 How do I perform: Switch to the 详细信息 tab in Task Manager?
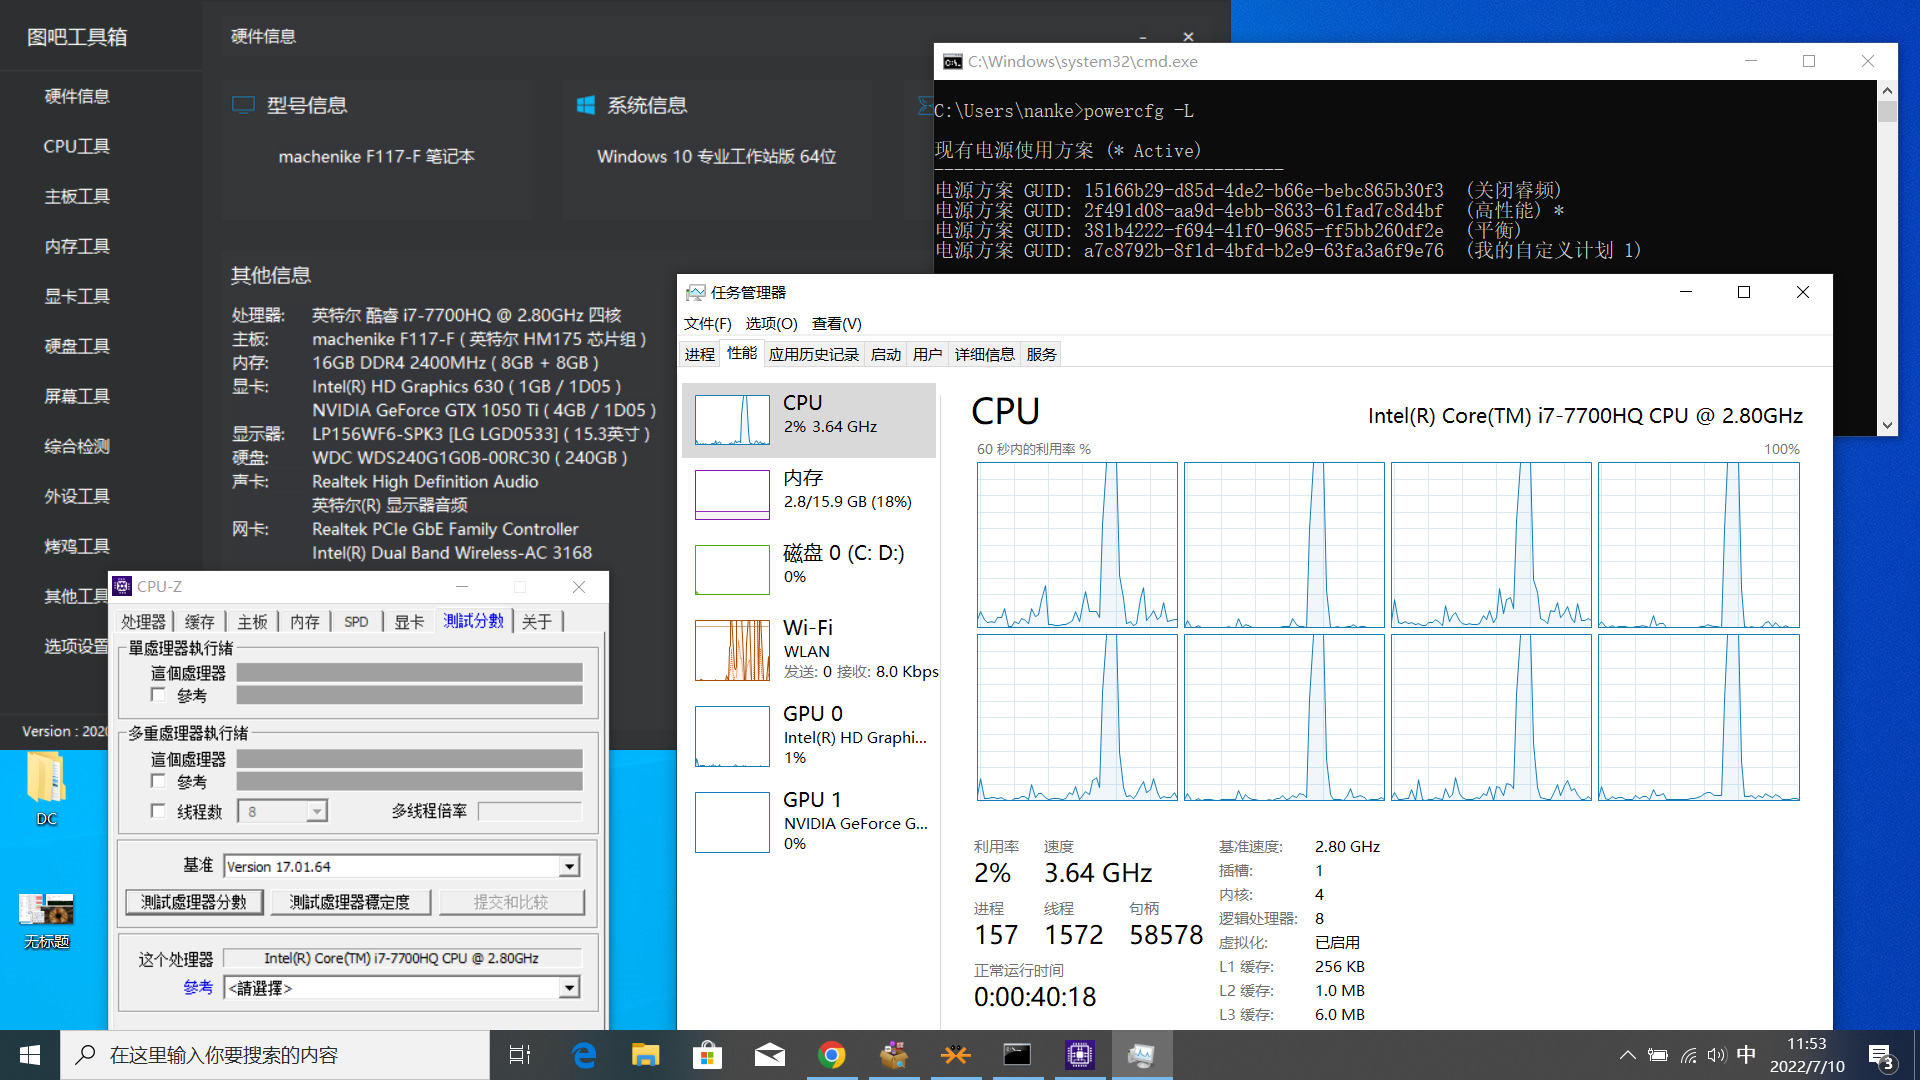pos(984,354)
